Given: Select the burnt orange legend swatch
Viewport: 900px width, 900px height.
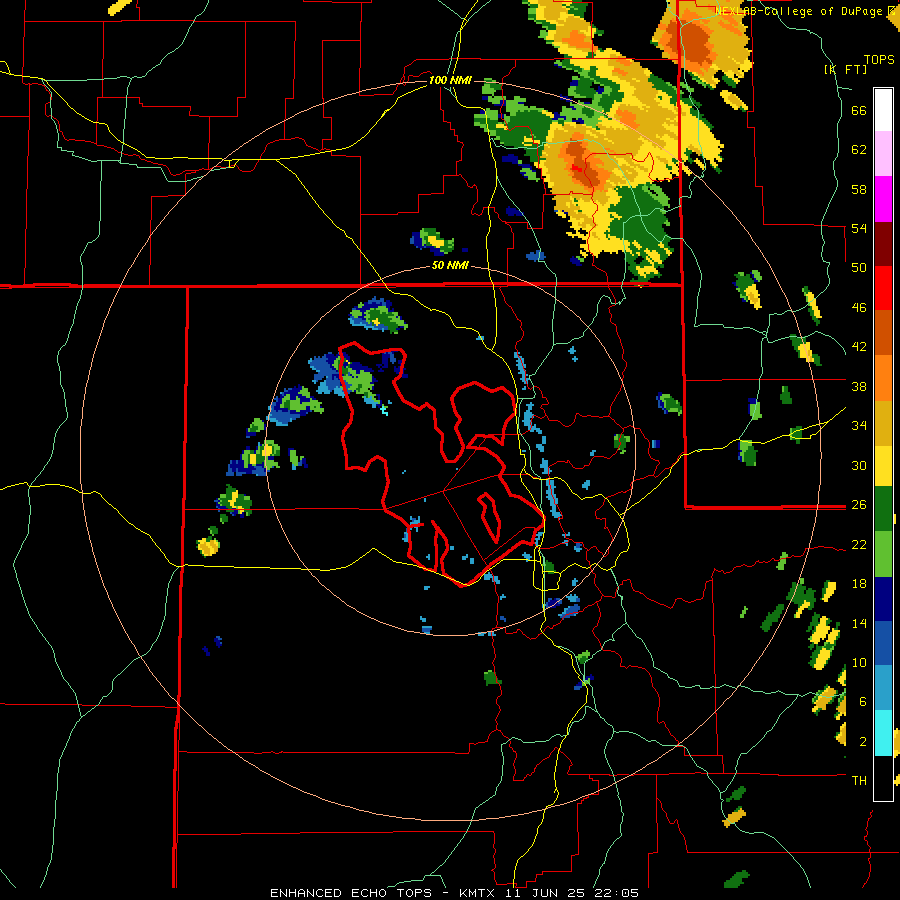Looking at the screenshot, I should 883,332.
